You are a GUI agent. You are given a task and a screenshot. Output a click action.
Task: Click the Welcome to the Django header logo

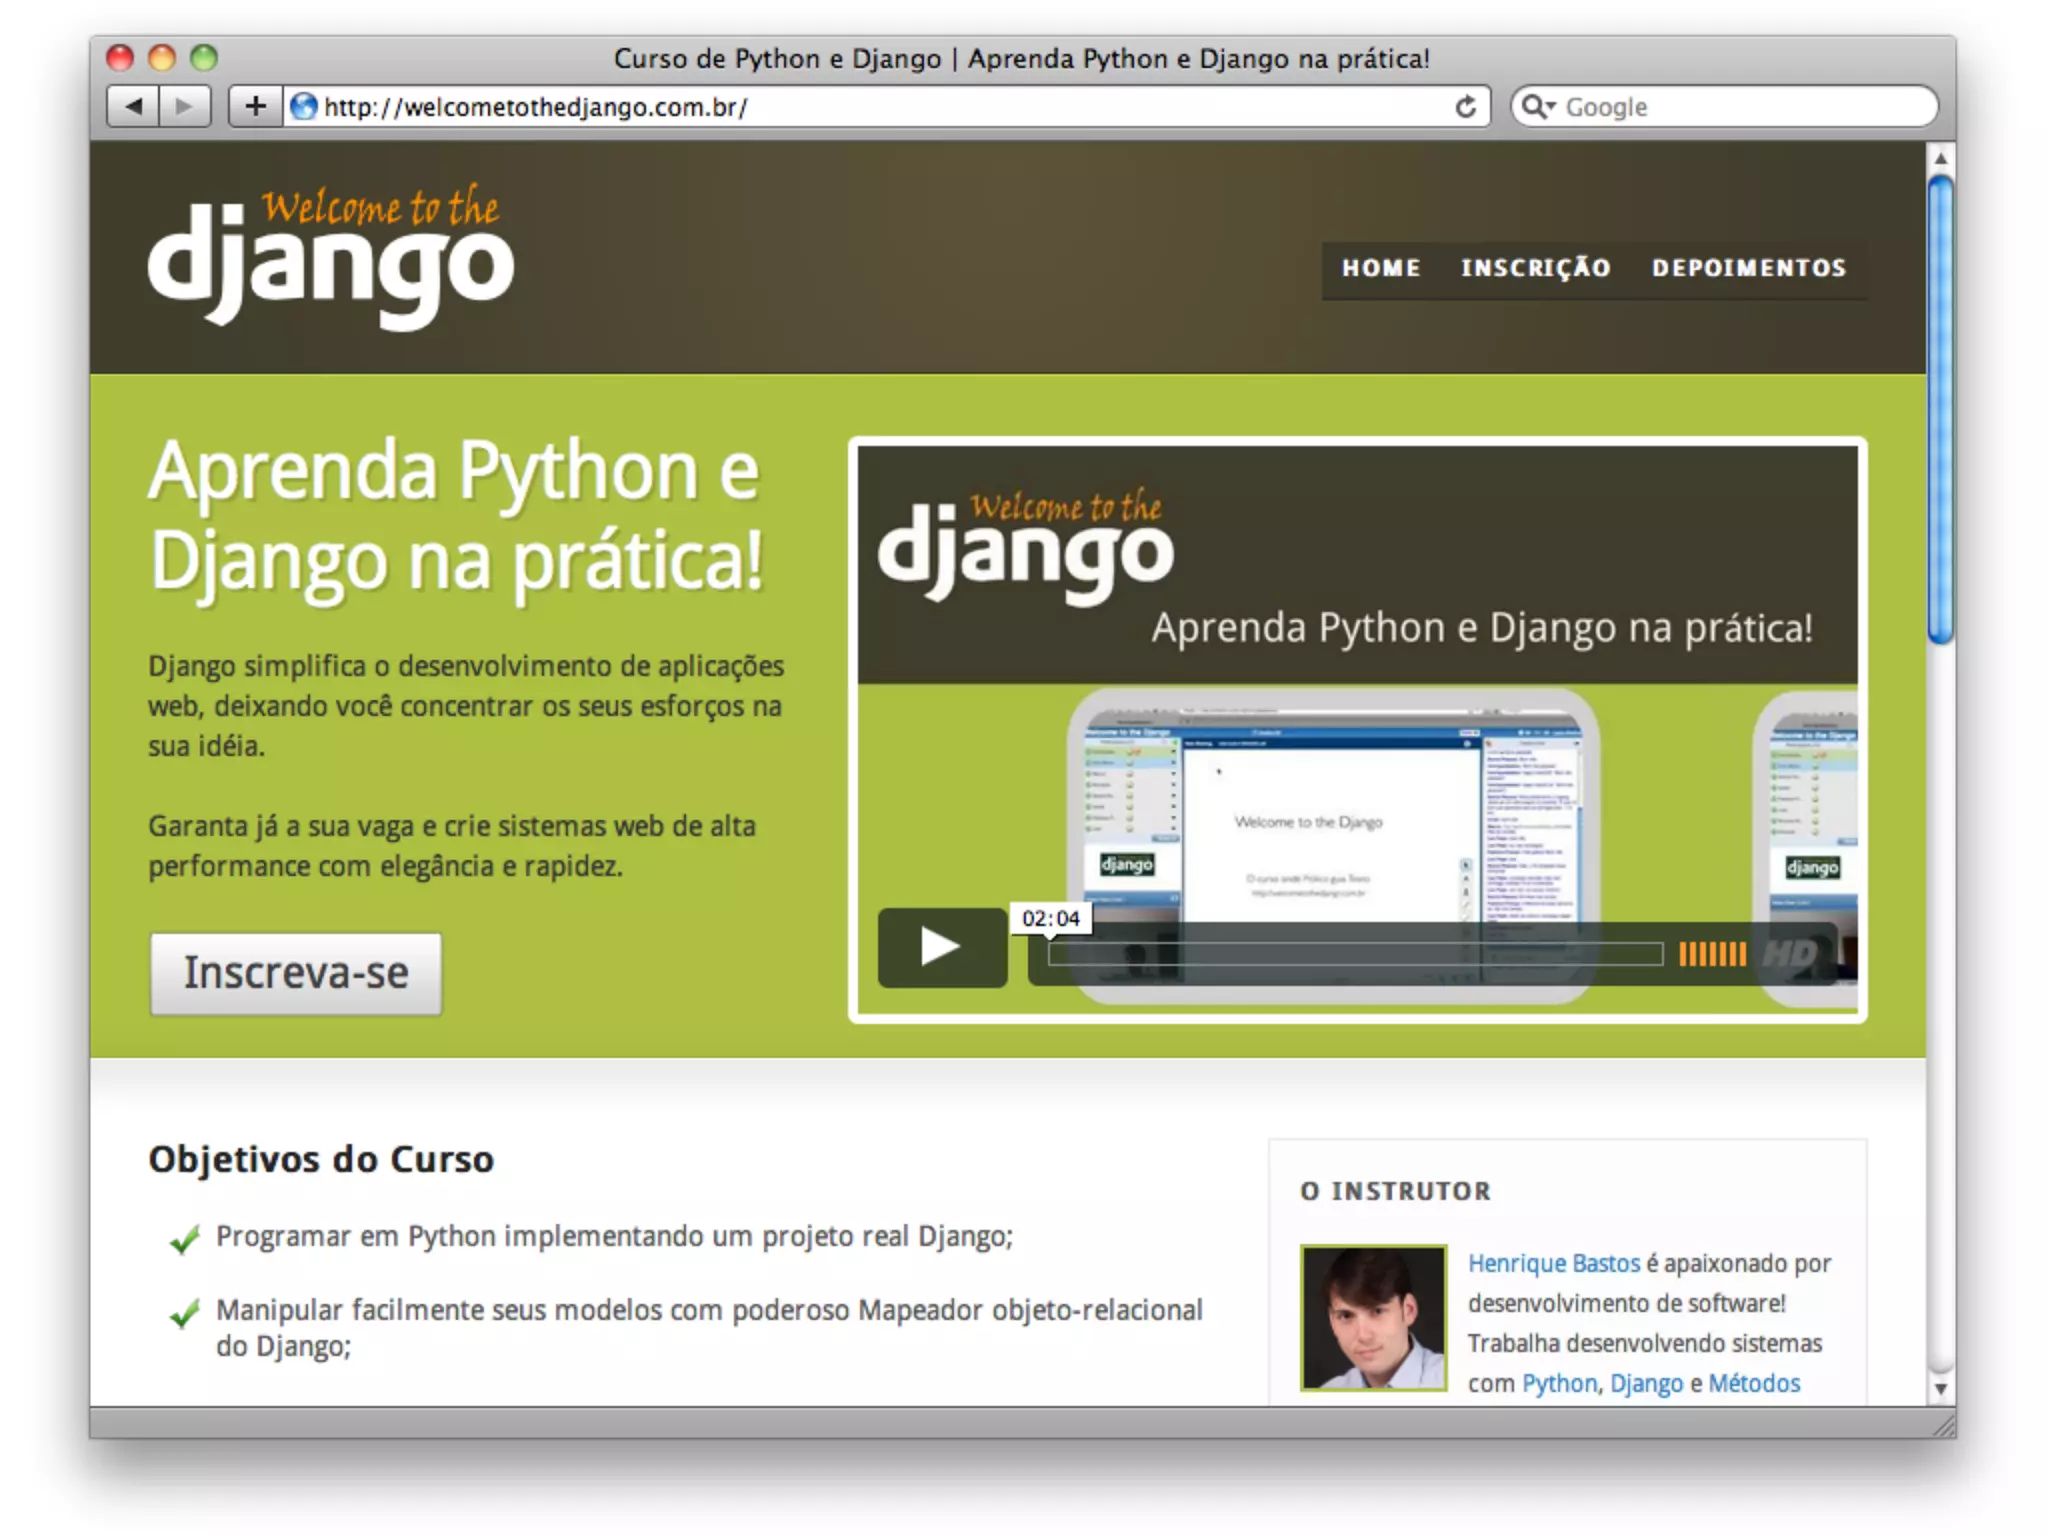point(331,258)
